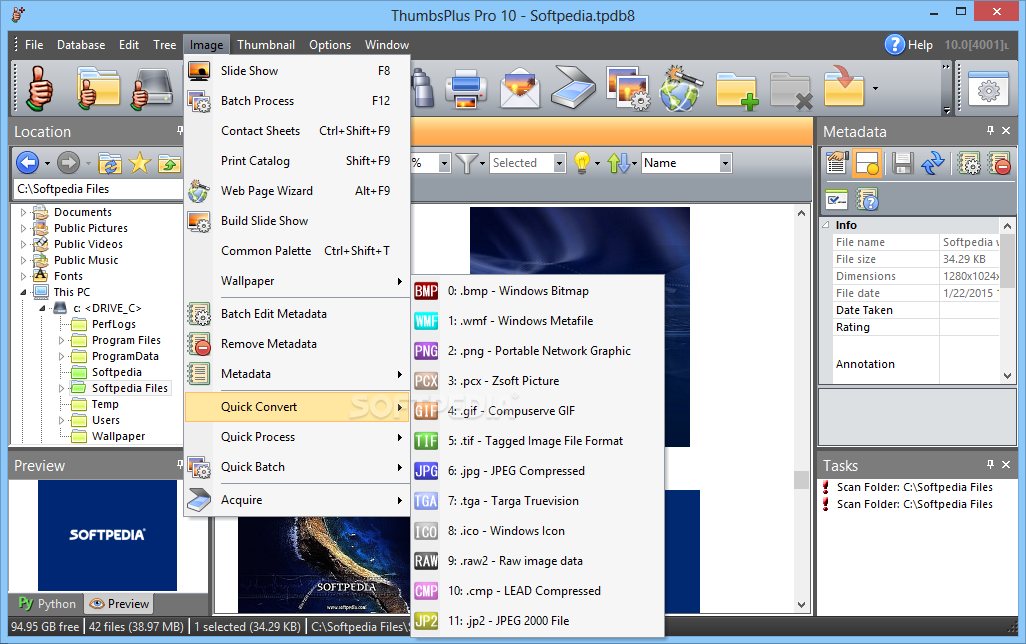Click the new folder plus icon

point(737,90)
